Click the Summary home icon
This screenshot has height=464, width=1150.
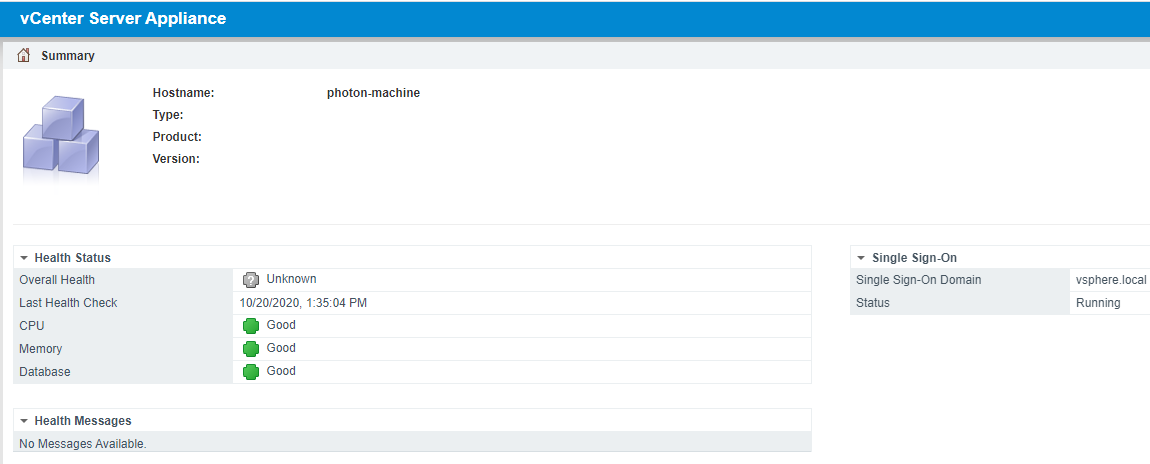tap(23, 55)
